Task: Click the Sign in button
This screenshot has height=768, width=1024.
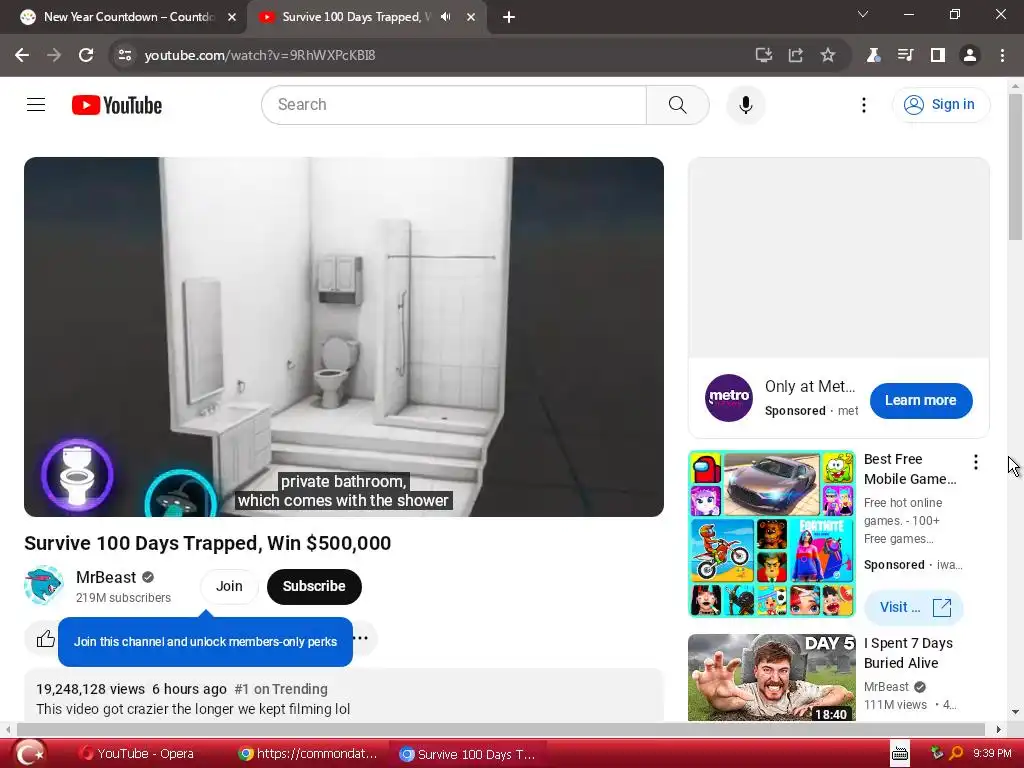Action: [940, 104]
